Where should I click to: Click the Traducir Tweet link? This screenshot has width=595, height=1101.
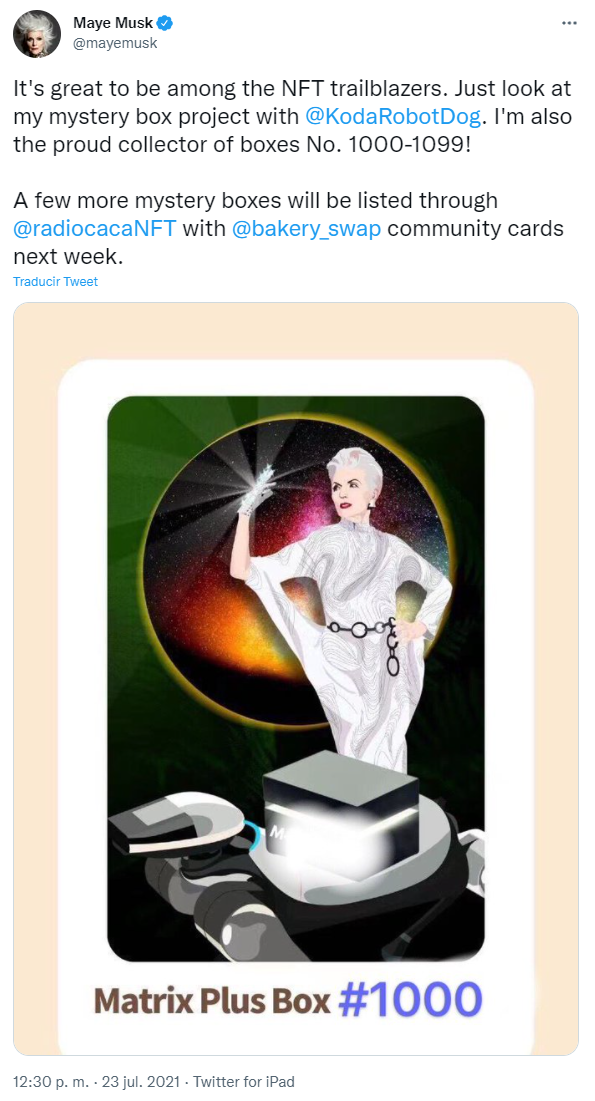coord(55,282)
